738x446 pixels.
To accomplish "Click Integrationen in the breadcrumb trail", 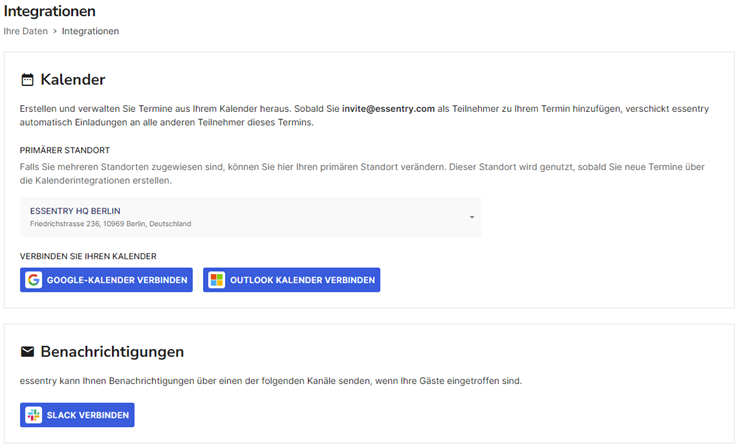I will pyautogui.click(x=90, y=31).
